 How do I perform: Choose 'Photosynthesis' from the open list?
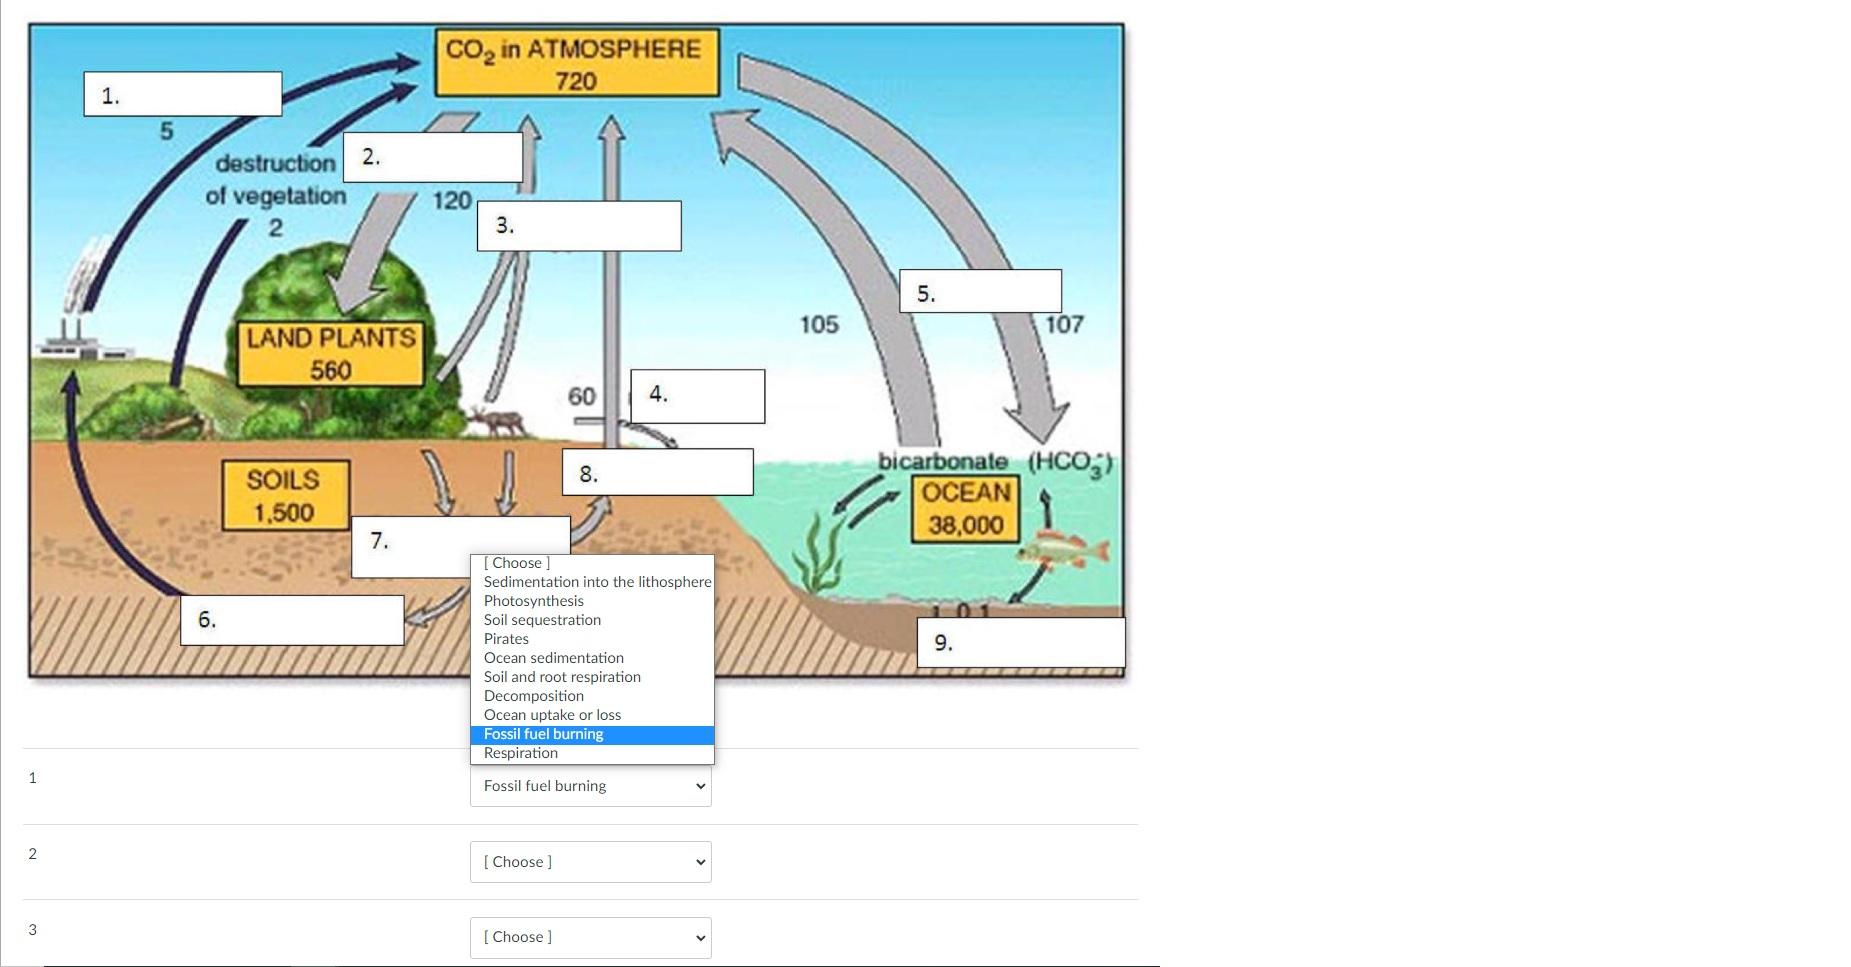point(592,601)
